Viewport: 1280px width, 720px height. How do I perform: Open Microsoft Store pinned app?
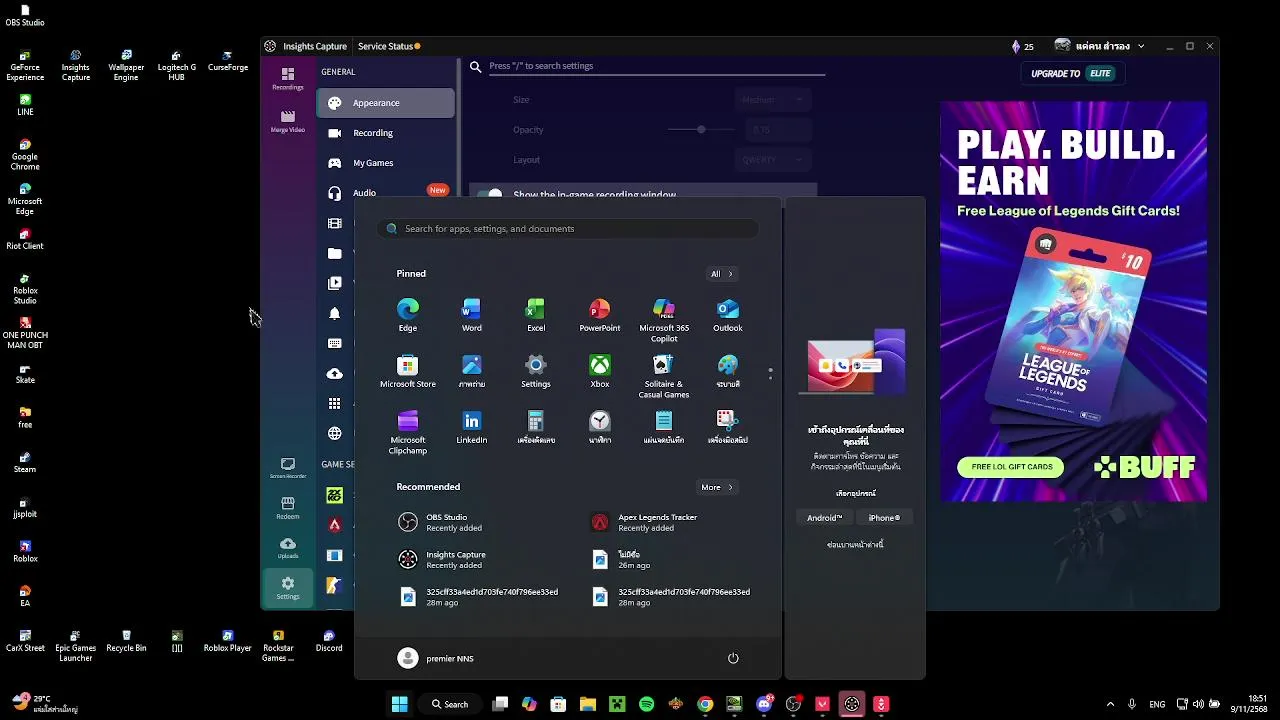(x=408, y=371)
